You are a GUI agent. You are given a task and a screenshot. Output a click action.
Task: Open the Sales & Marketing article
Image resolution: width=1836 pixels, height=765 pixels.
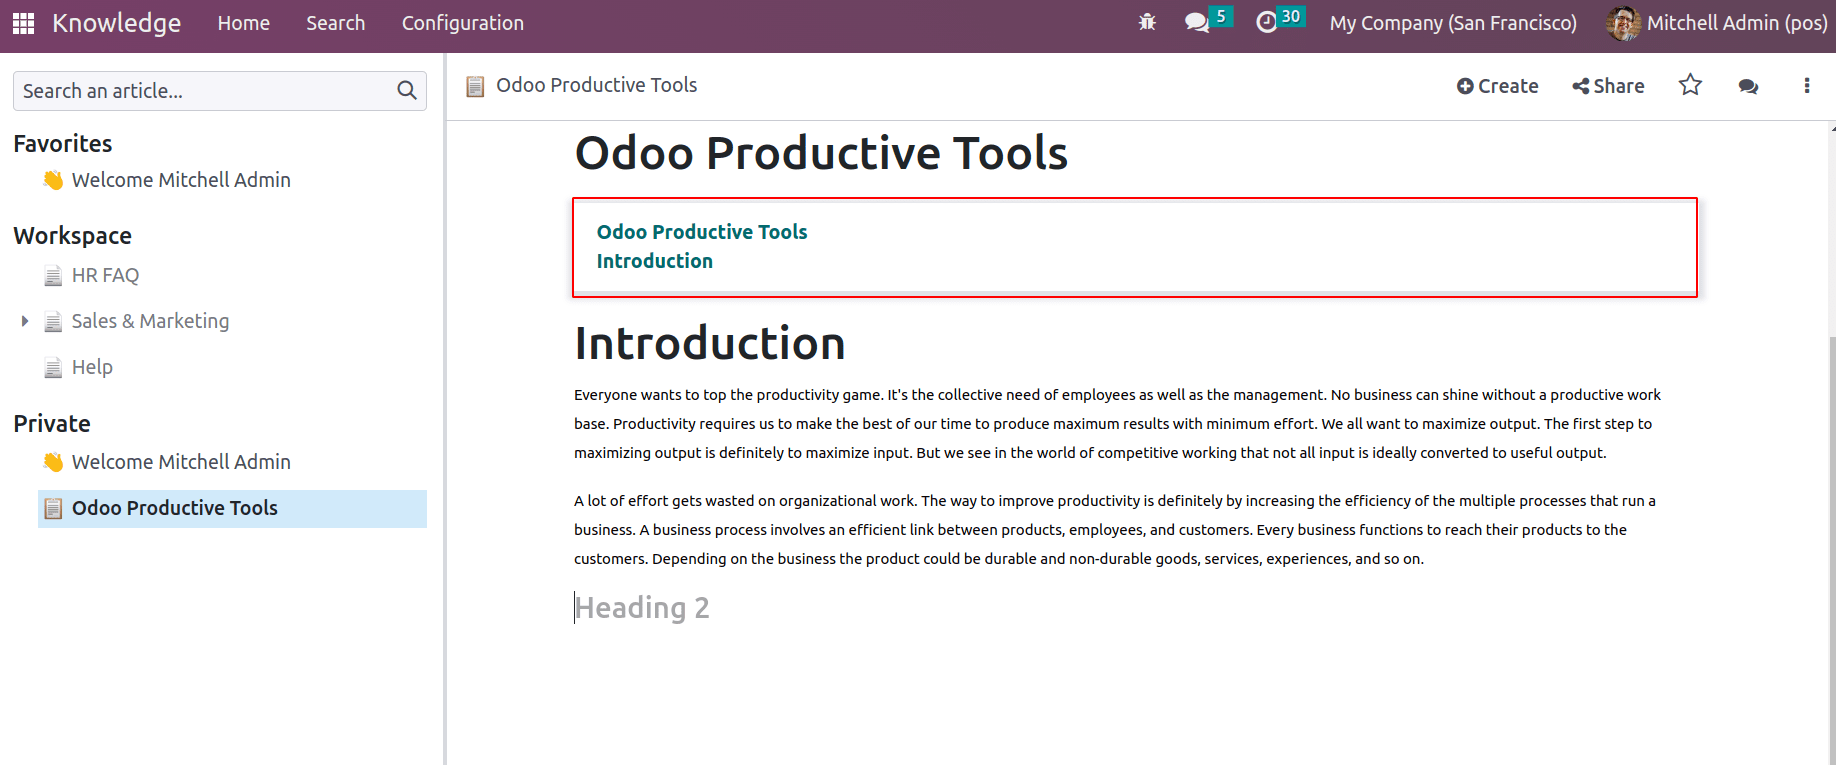[x=150, y=321]
